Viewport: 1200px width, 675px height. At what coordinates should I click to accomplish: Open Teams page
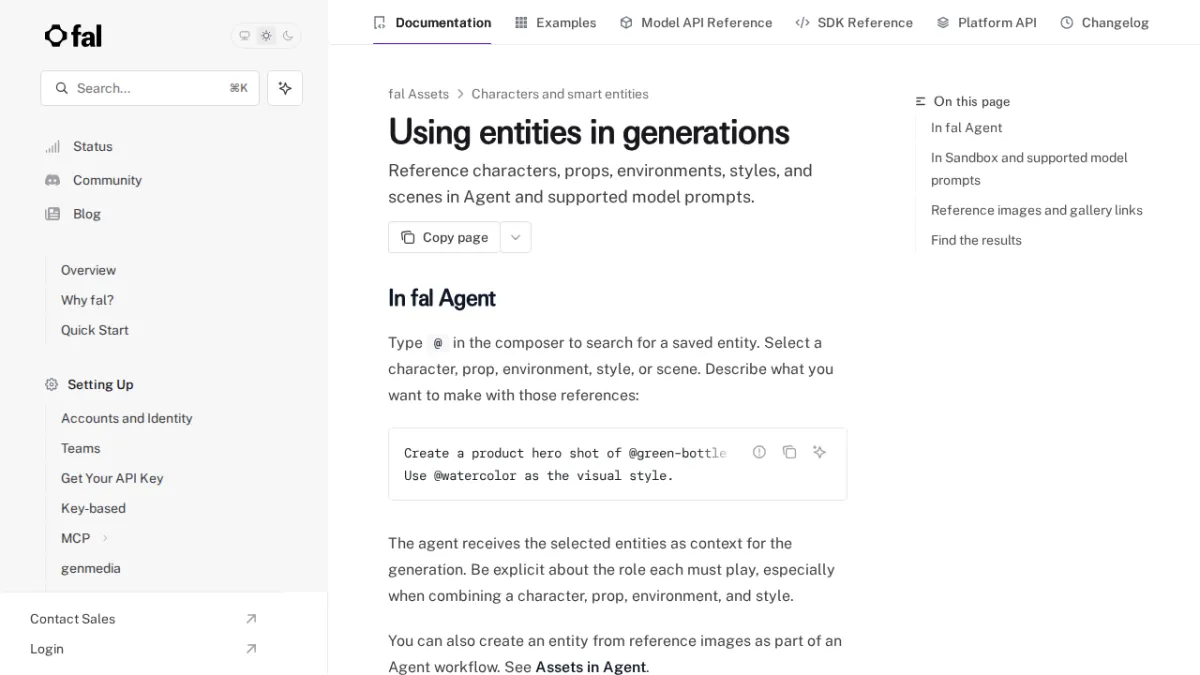tap(80, 448)
